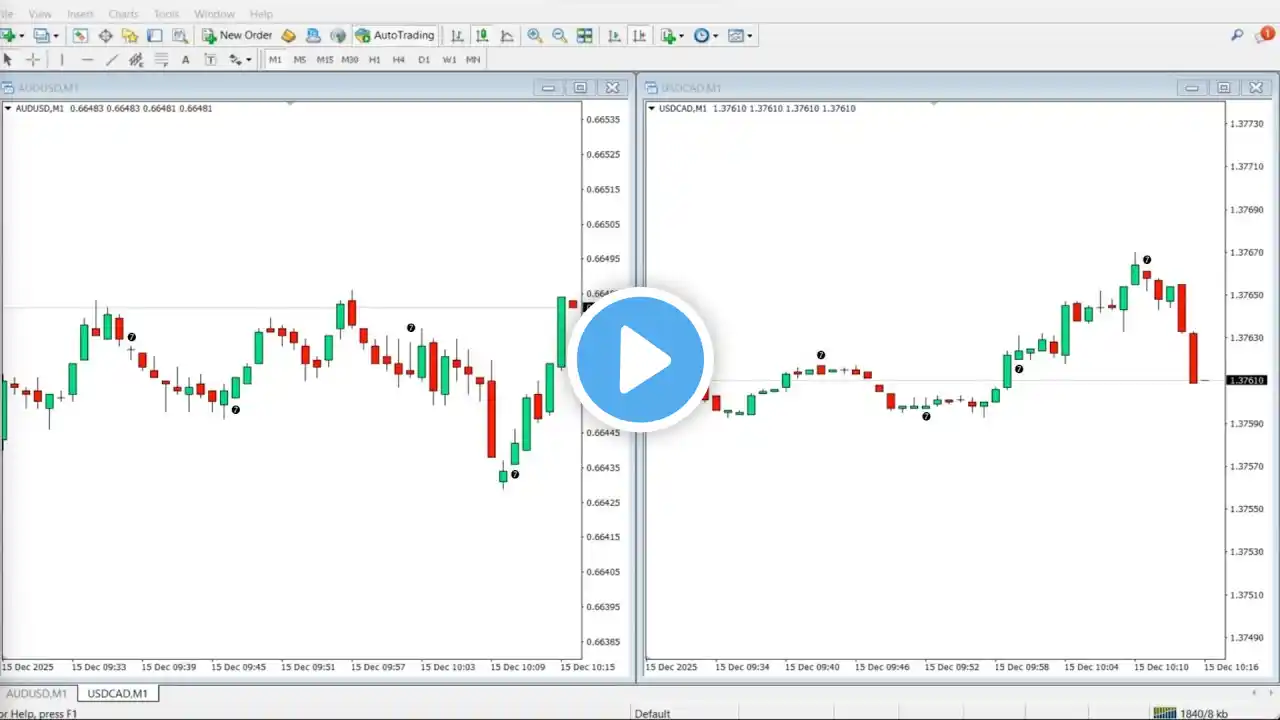This screenshot has width=1280, height=720.
Task: Set chart period to H4
Action: click(399, 60)
